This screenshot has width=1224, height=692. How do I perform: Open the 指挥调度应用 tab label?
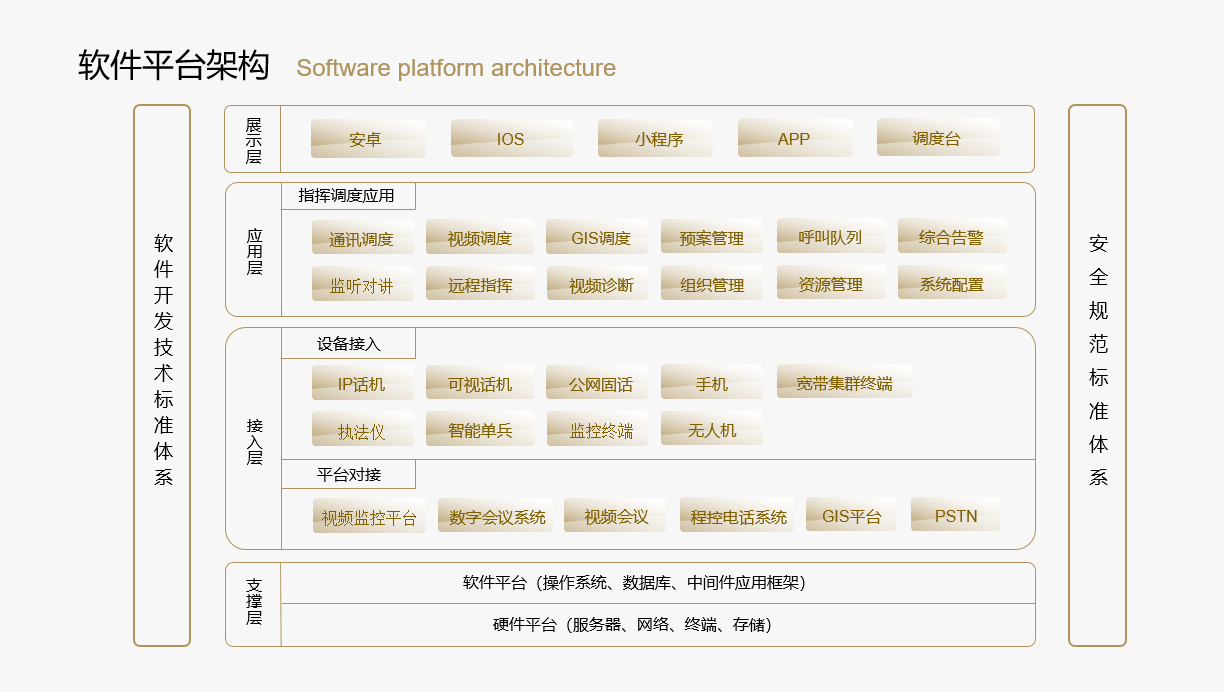[x=347, y=196]
